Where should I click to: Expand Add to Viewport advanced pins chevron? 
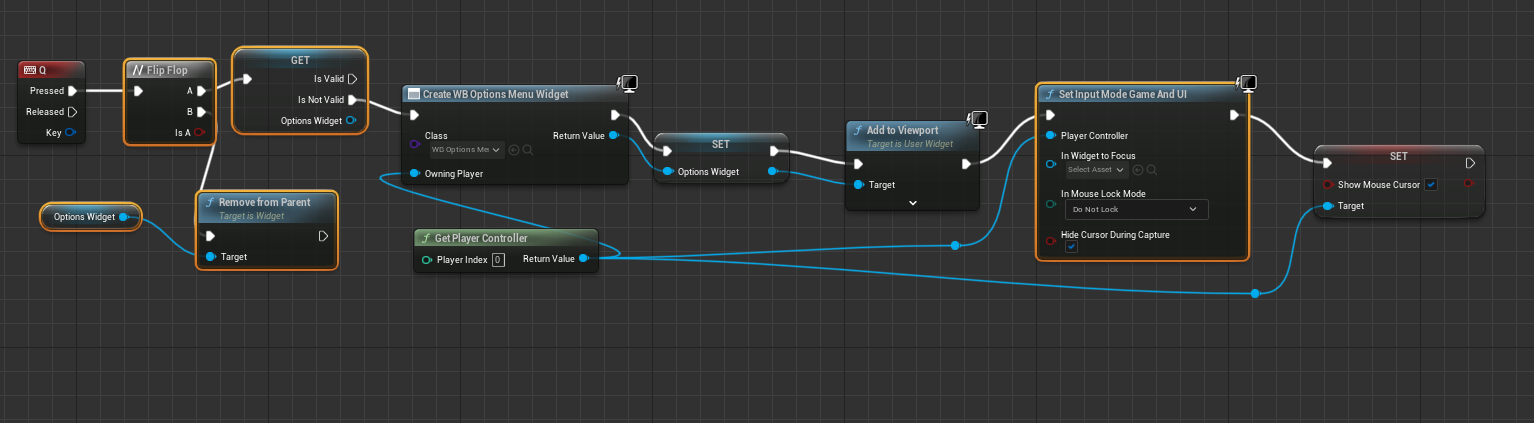912,202
